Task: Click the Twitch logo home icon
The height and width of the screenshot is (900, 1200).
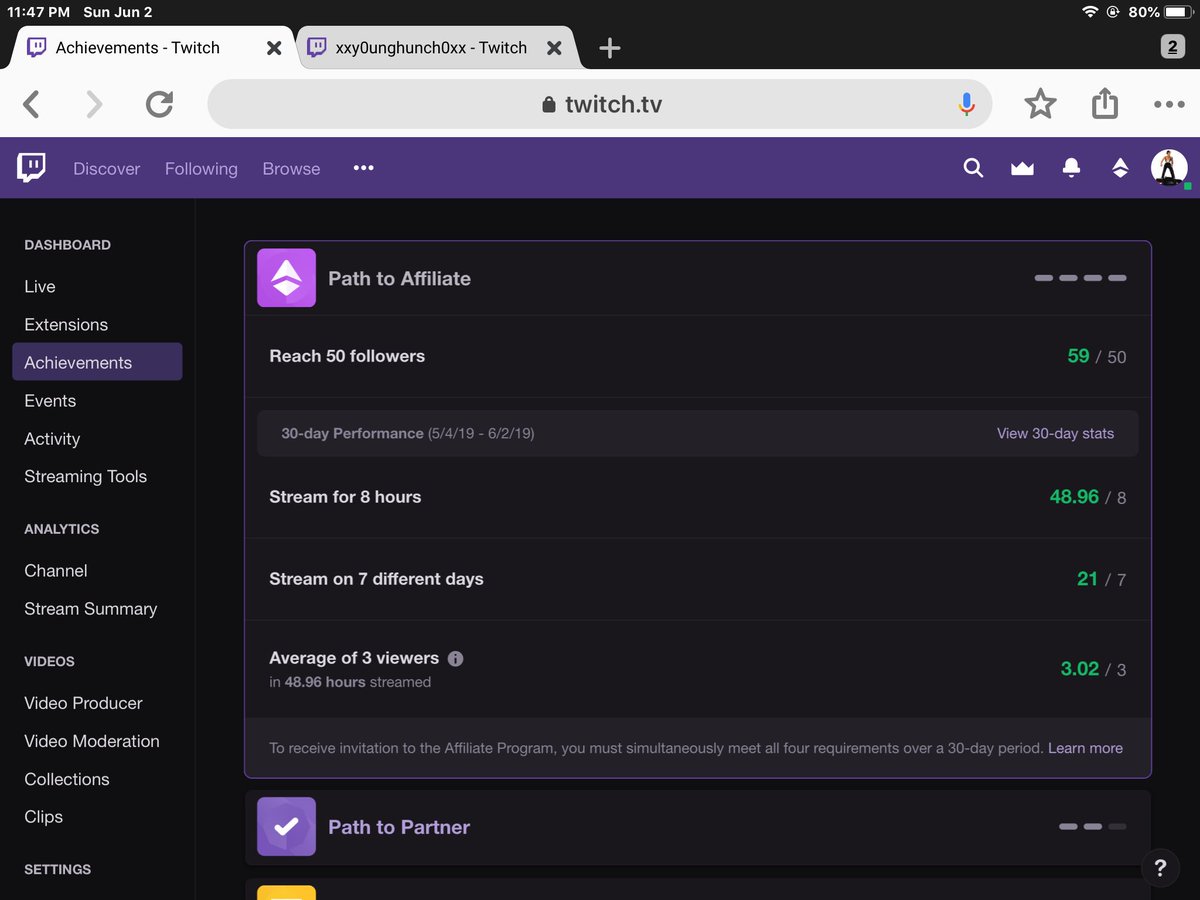Action: pyautogui.click(x=31, y=168)
